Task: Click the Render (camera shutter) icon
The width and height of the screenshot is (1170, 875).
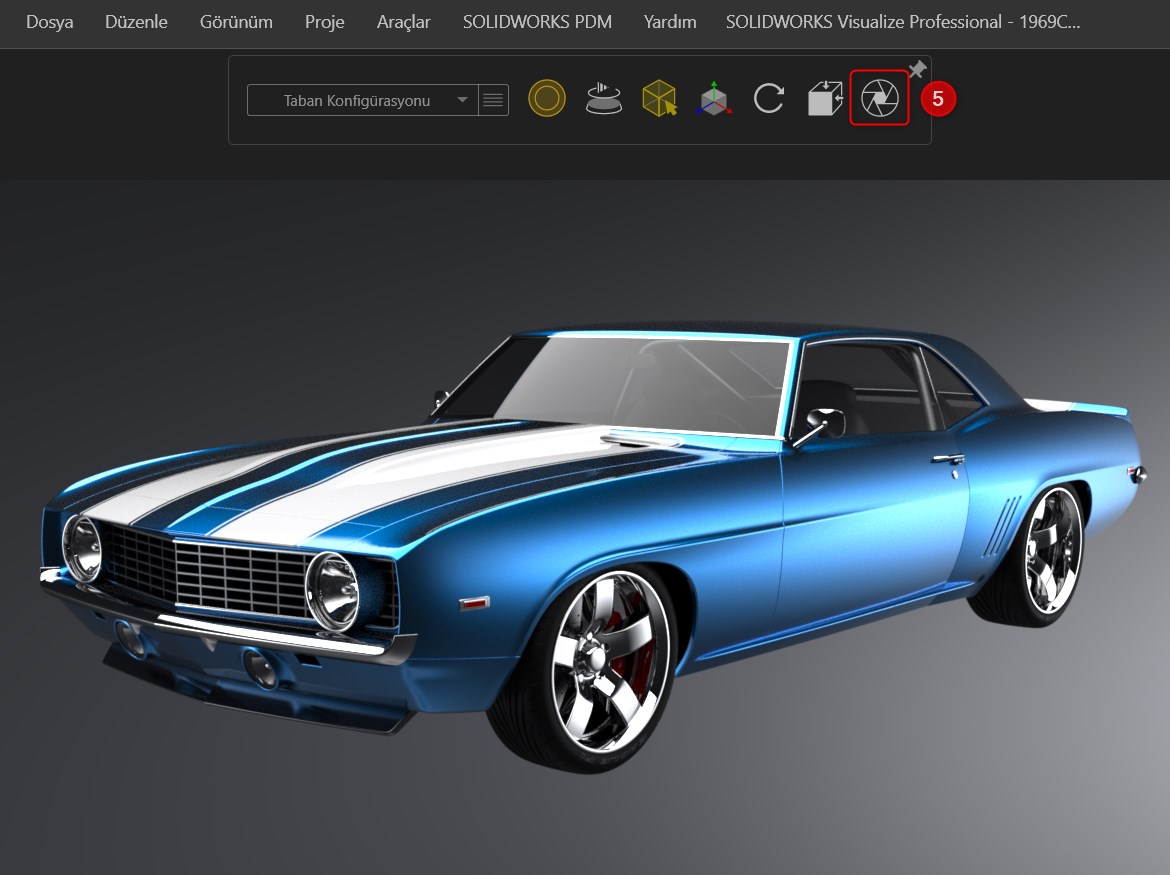Action: (x=879, y=98)
